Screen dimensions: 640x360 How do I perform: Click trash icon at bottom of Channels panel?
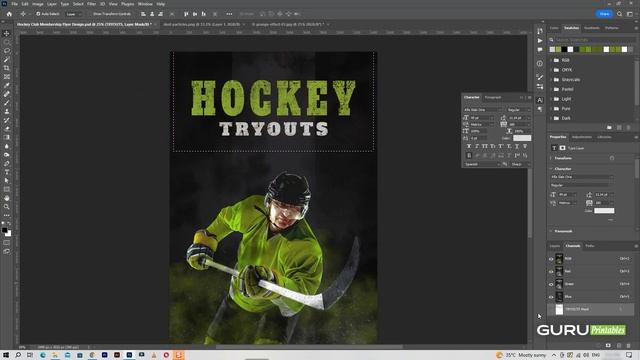click(x=629, y=345)
